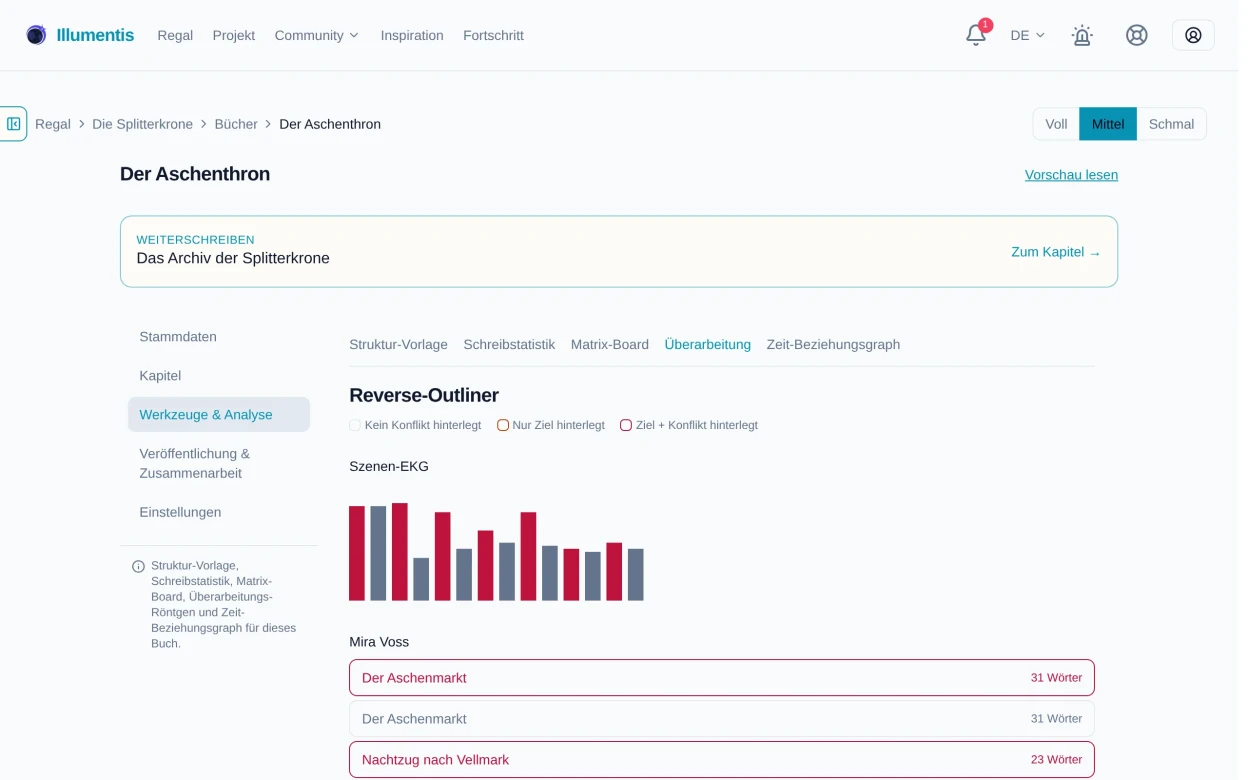Set layout width to Schmal
Viewport: 1248px width, 780px height.
pyautogui.click(x=1171, y=124)
